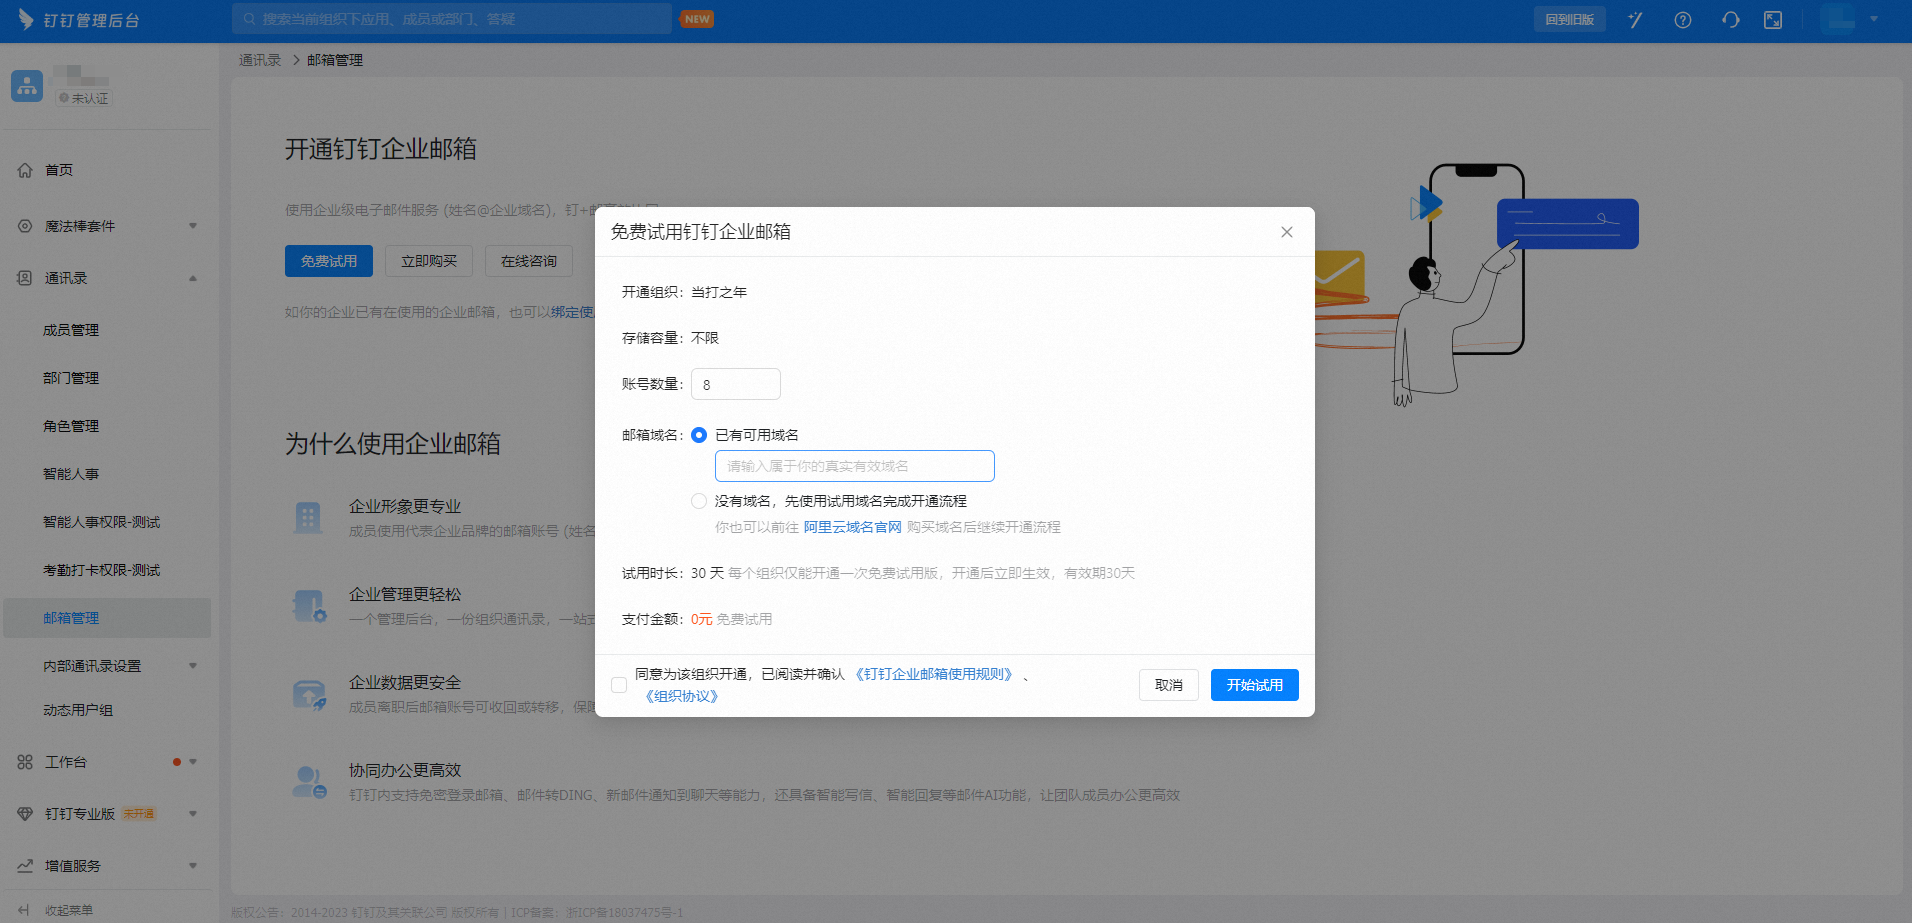Open 智能人事 in the sidebar
Image resolution: width=1912 pixels, height=923 pixels.
(71, 474)
